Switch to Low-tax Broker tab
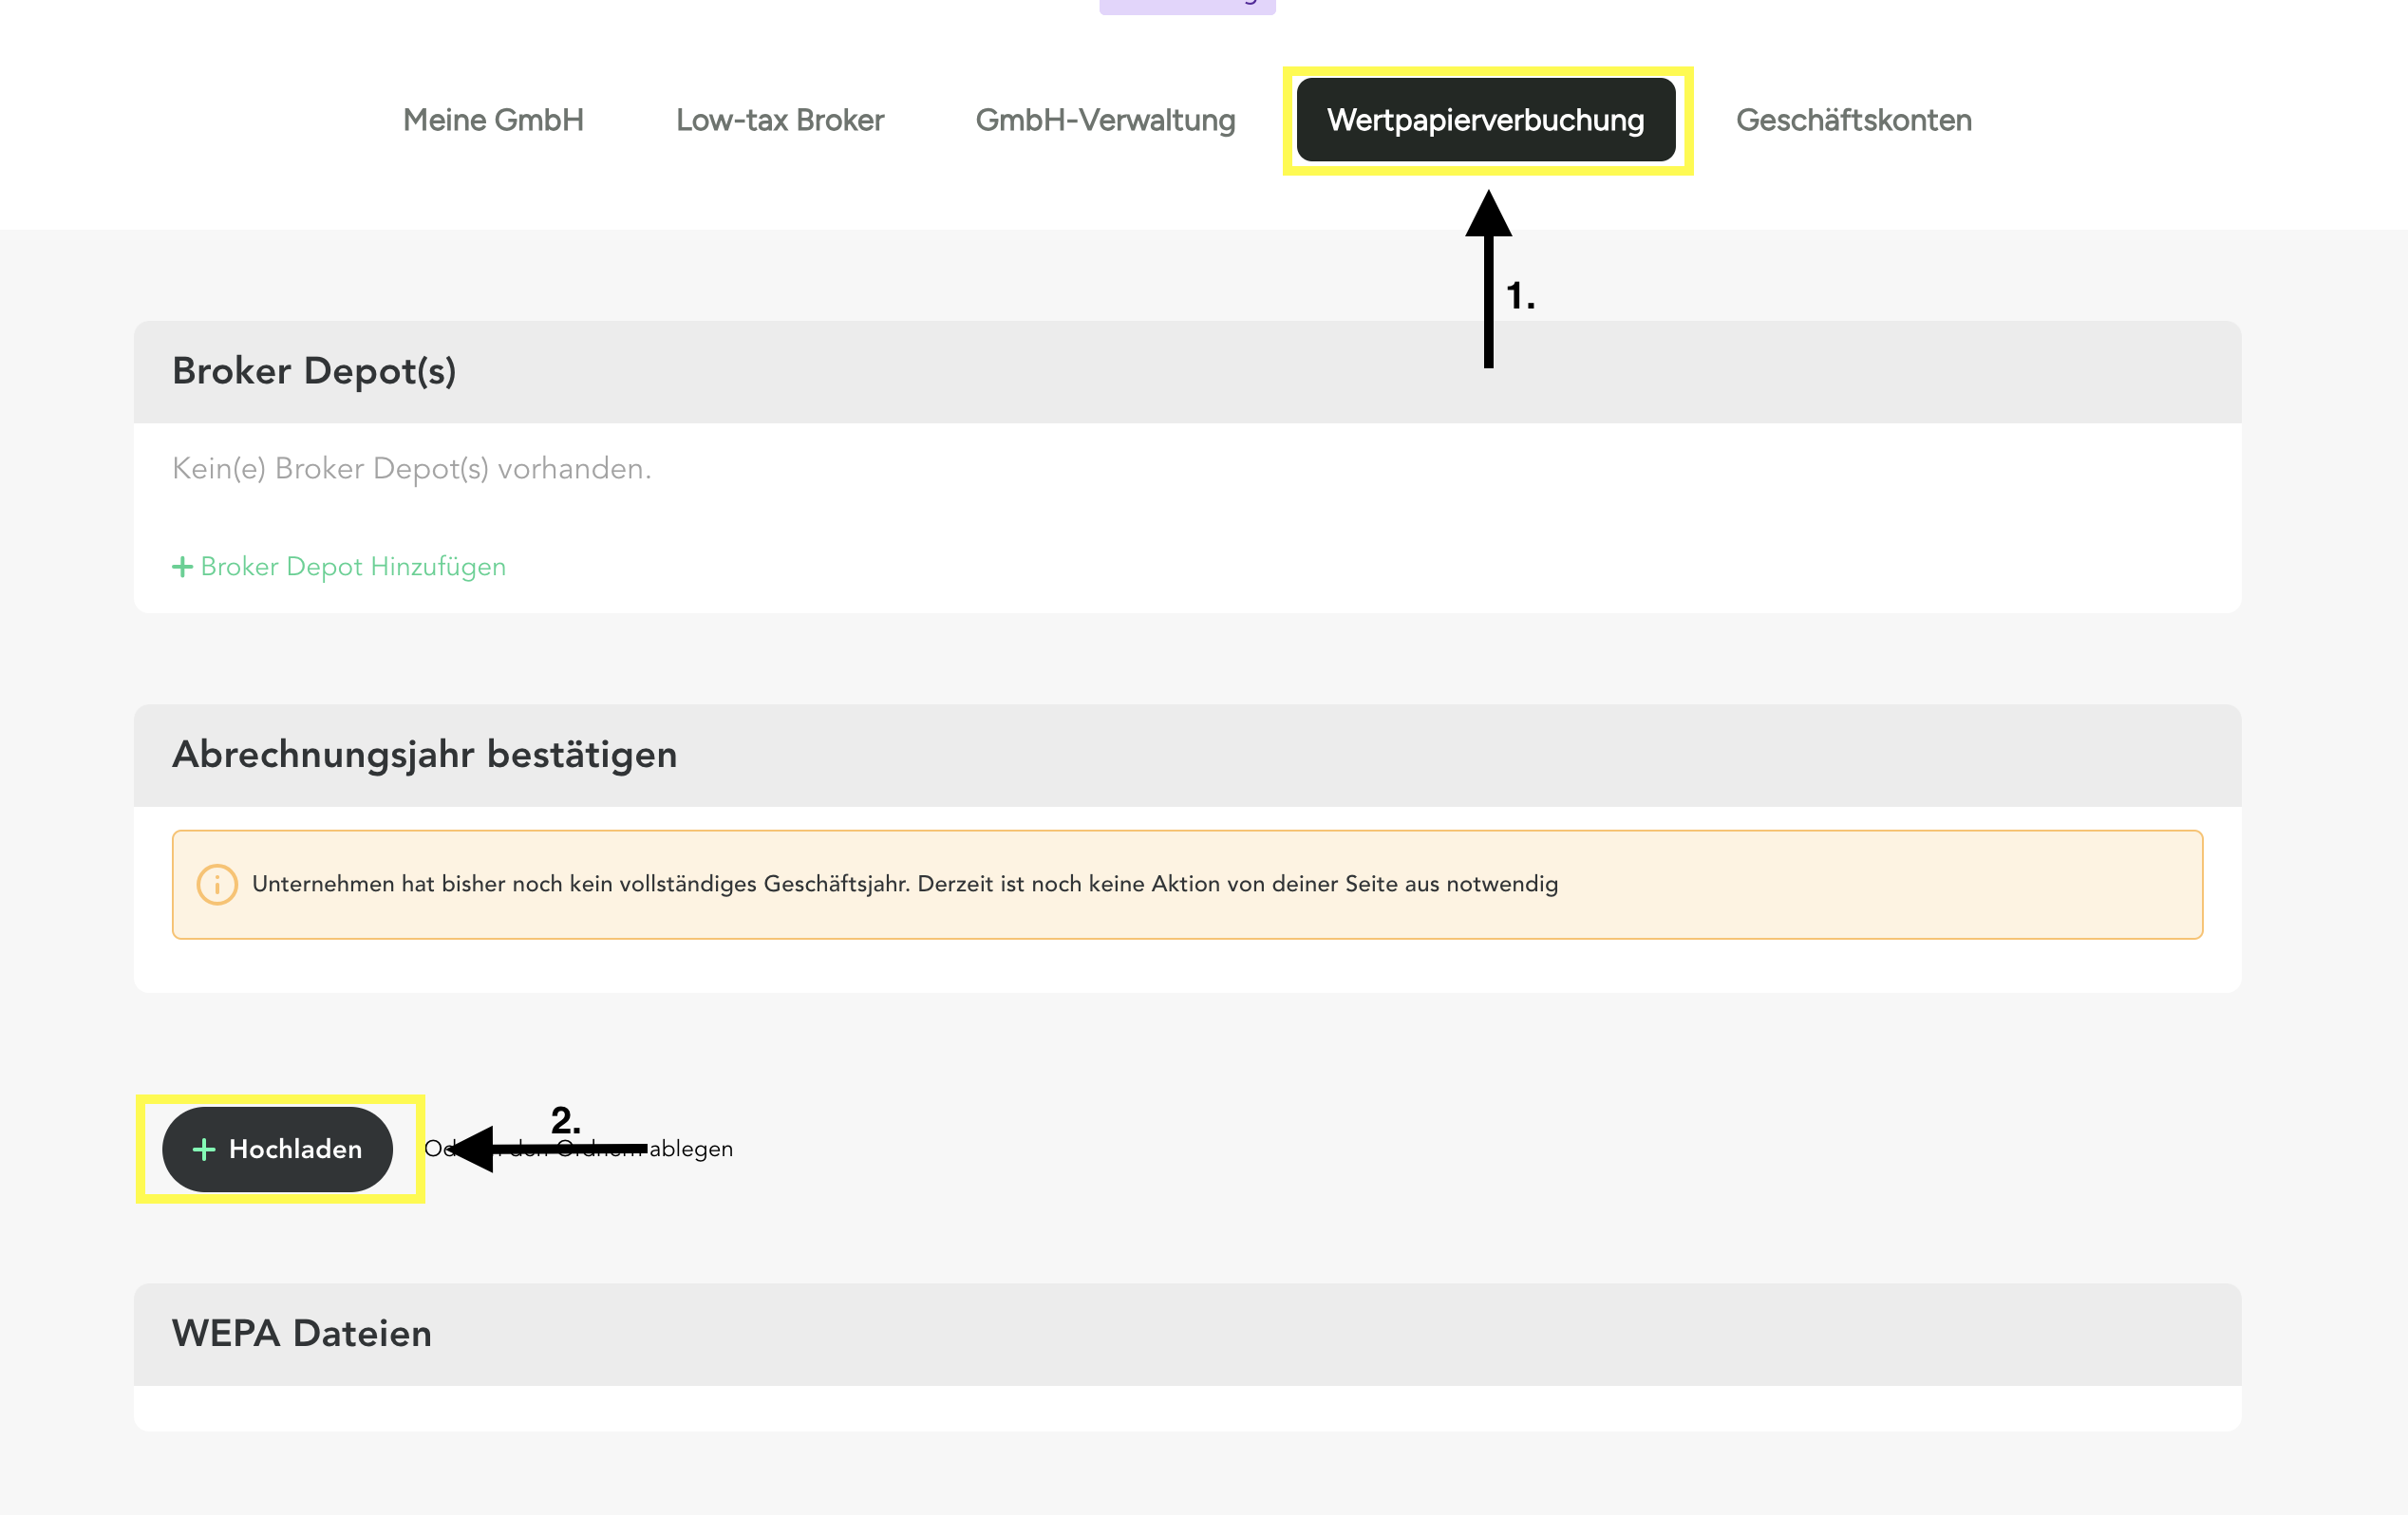Image resolution: width=2408 pixels, height=1515 pixels. (x=779, y=120)
